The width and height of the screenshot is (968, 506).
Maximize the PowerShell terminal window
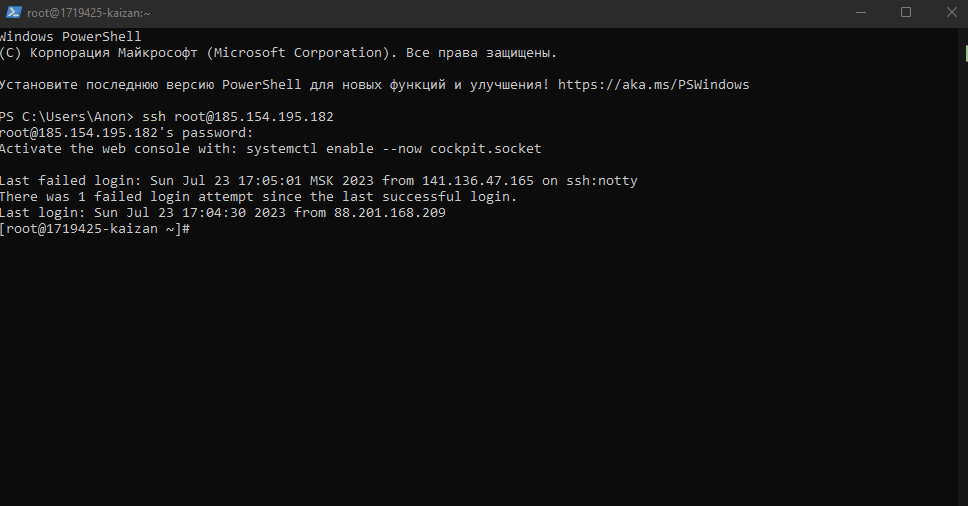[906, 12]
